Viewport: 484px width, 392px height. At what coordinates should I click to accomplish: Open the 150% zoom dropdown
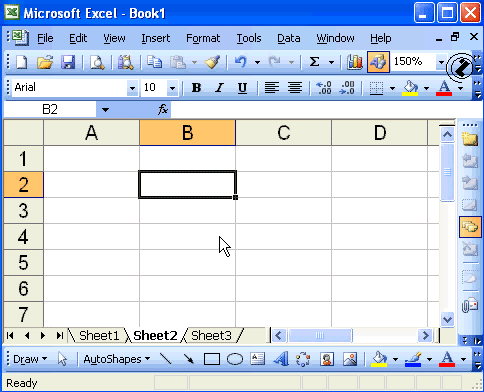[x=441, y=62]
